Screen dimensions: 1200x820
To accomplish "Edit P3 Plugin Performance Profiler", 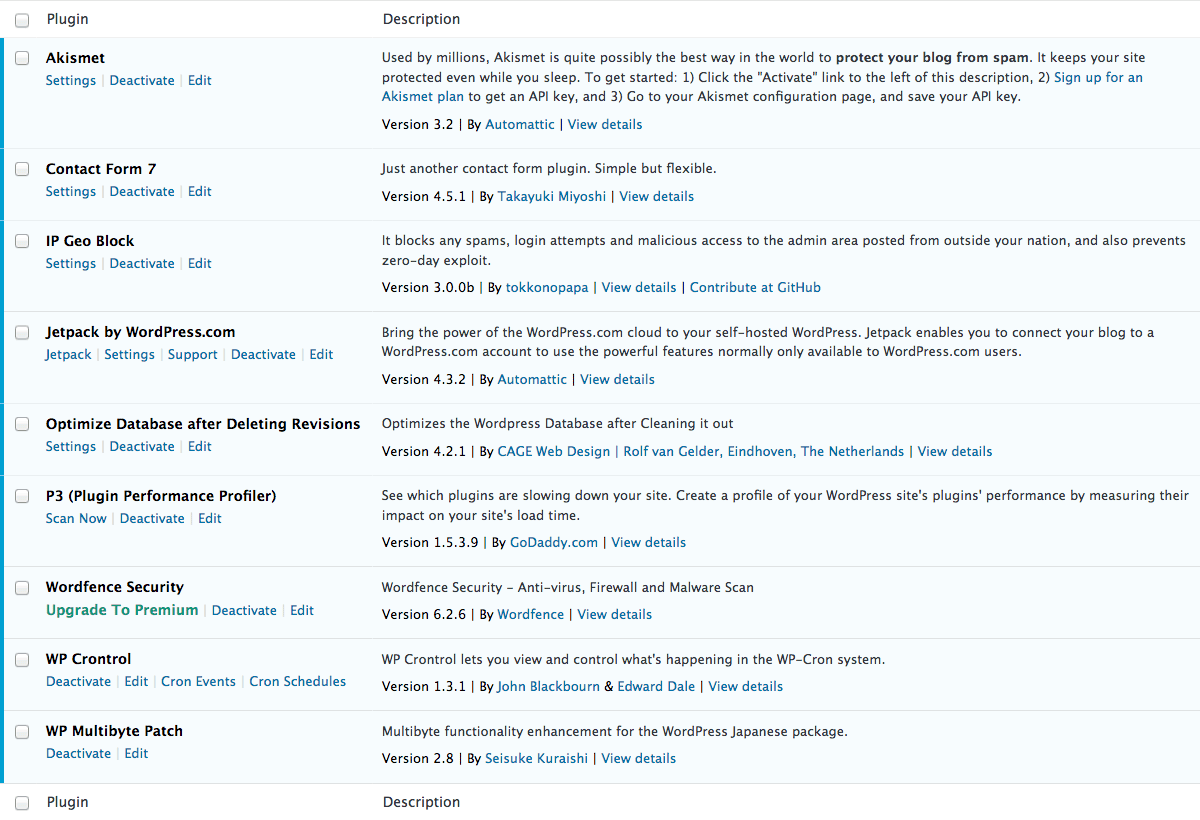I will (210, 518).
